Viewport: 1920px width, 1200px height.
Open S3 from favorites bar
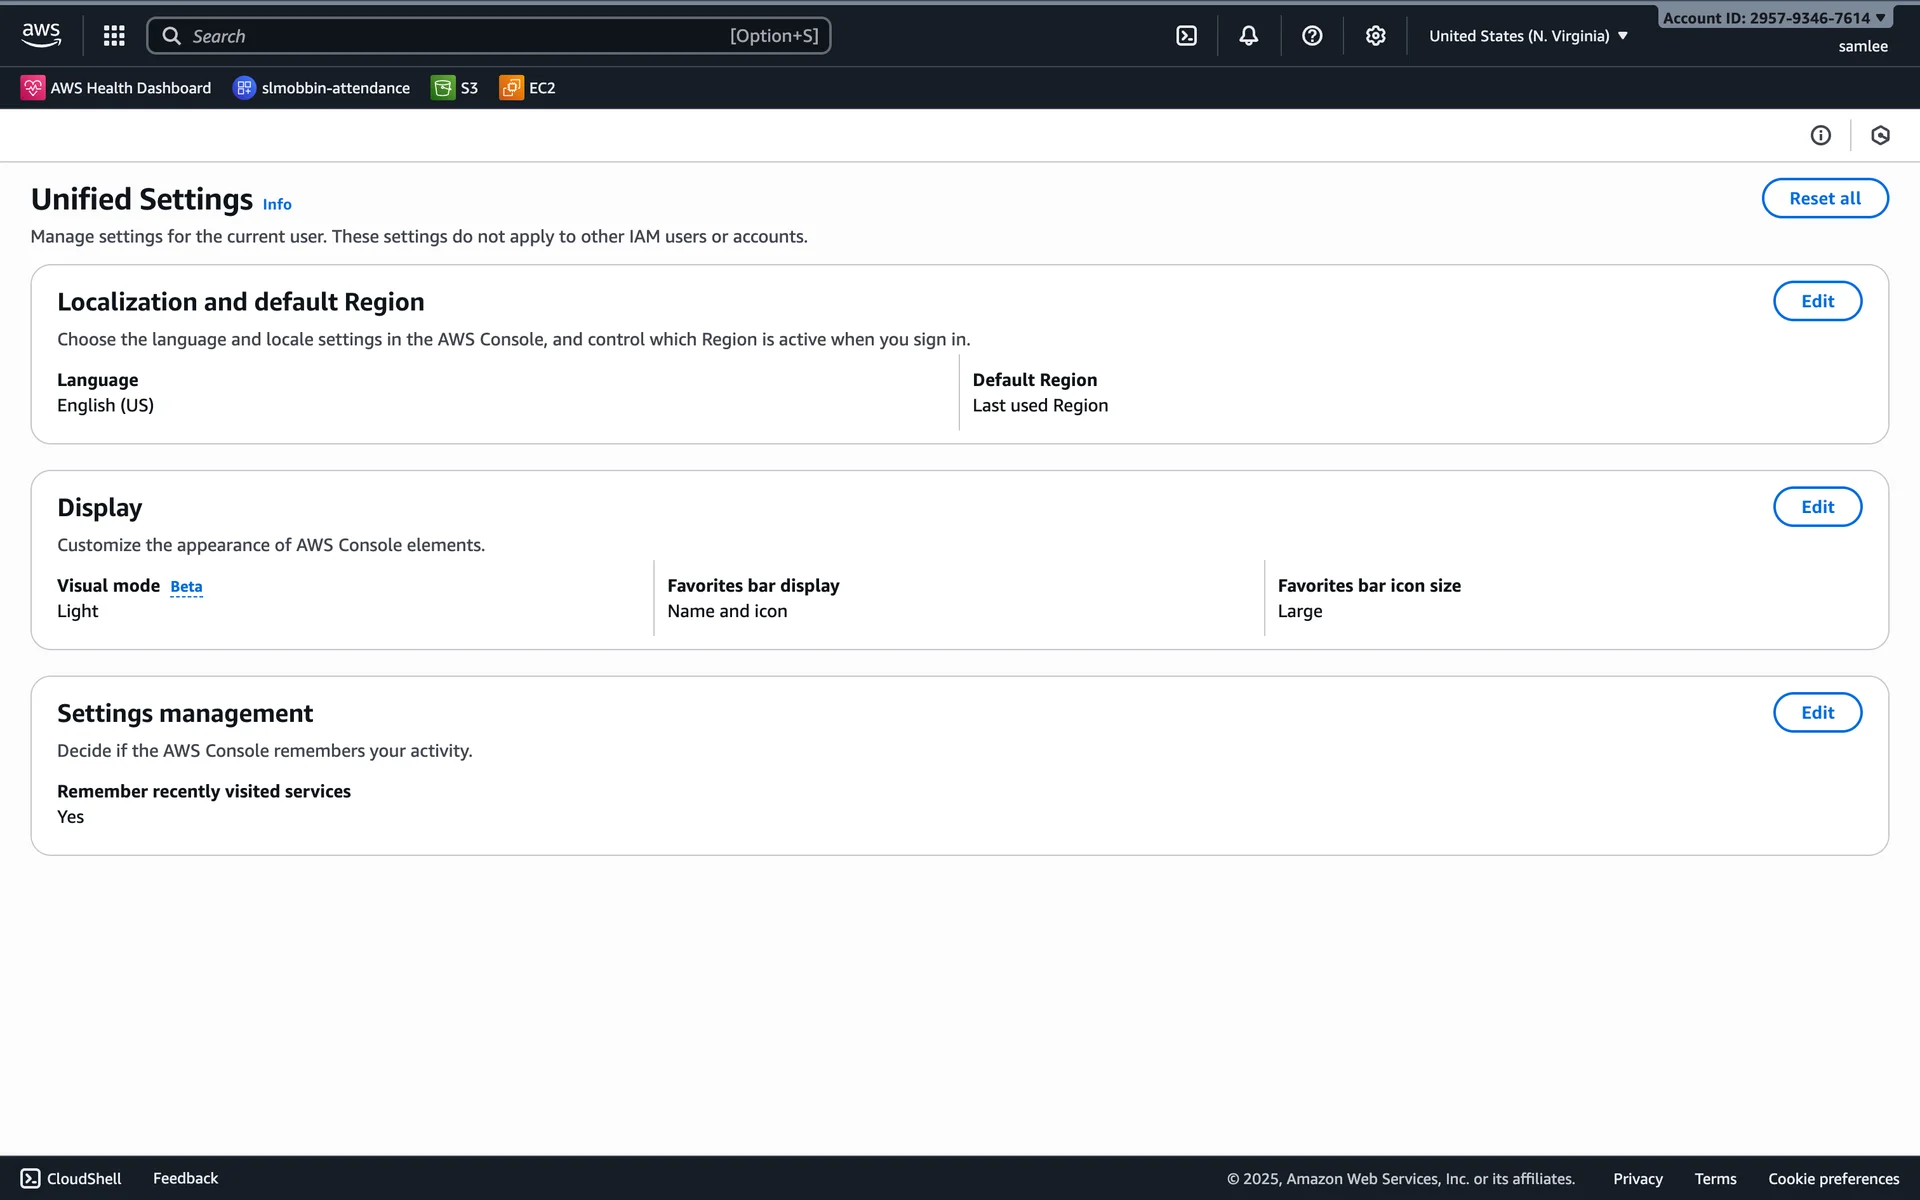[x=455, y=88]
